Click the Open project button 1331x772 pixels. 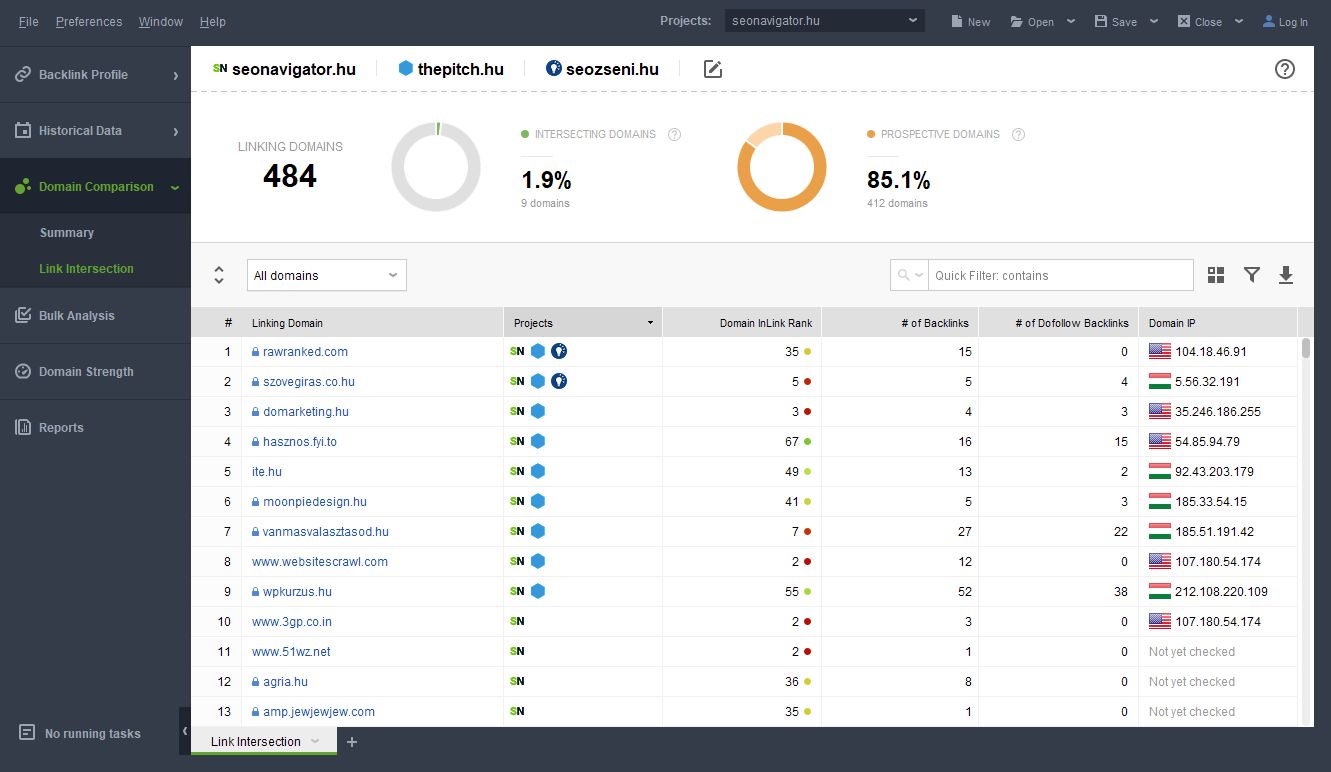(x=1032, y=21)
